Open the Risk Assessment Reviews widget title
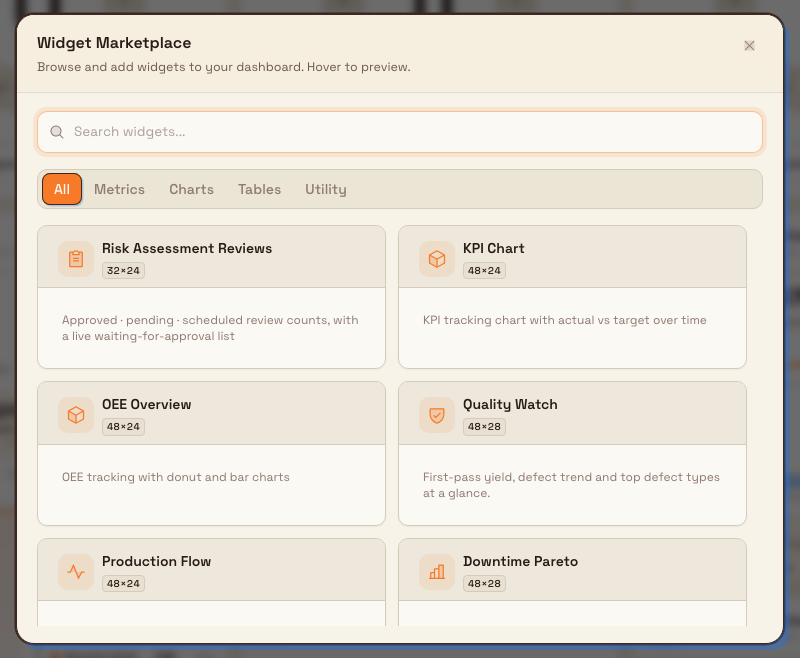The image size is (800, 658). (187, 248)
